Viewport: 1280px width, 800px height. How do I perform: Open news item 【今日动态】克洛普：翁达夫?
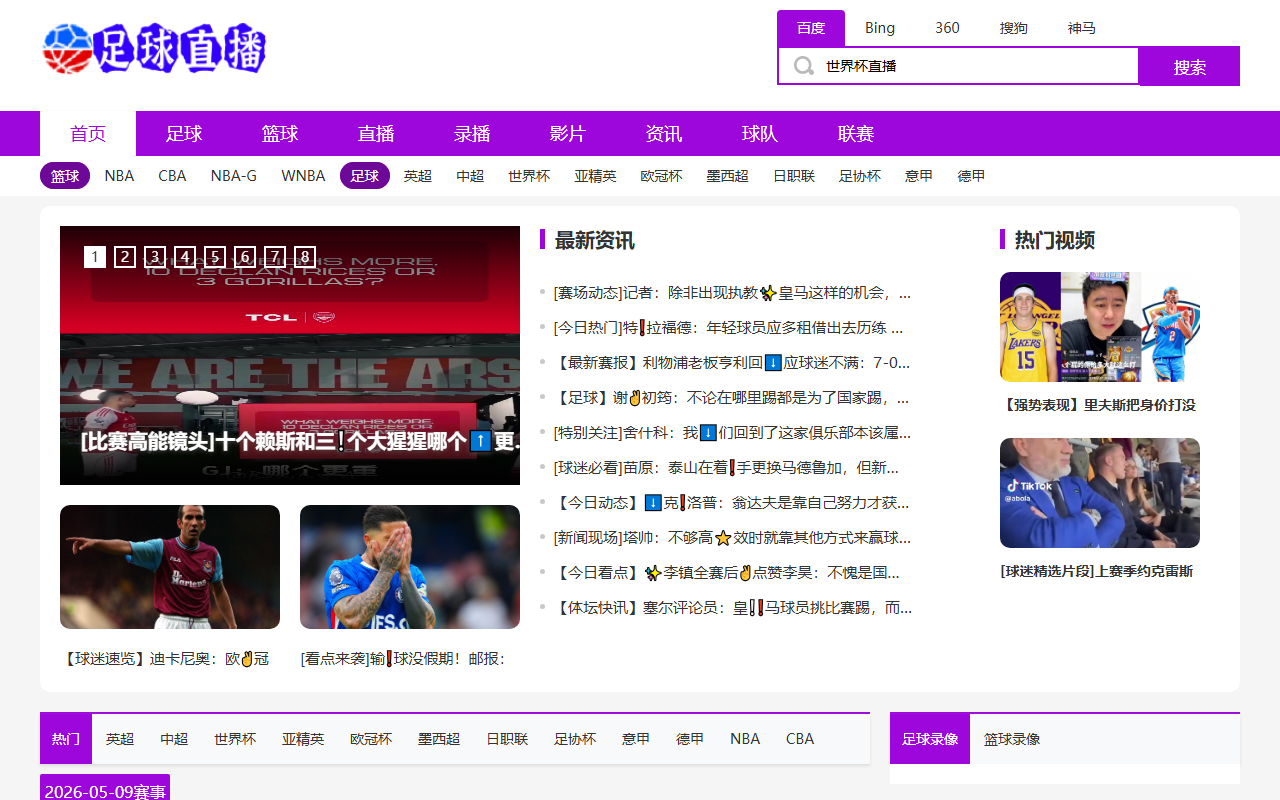[732, 503]
